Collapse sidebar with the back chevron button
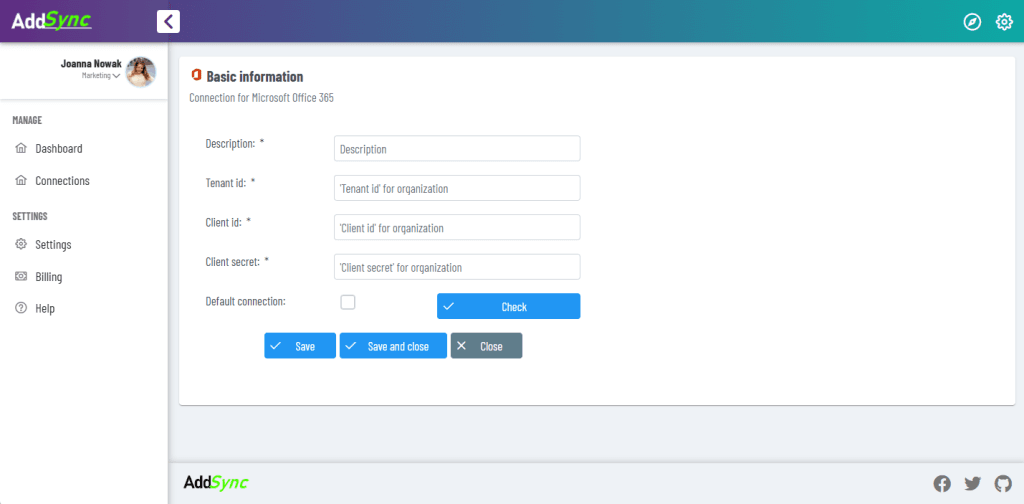Screen dimensions: 1024x504 coord(168,22)
